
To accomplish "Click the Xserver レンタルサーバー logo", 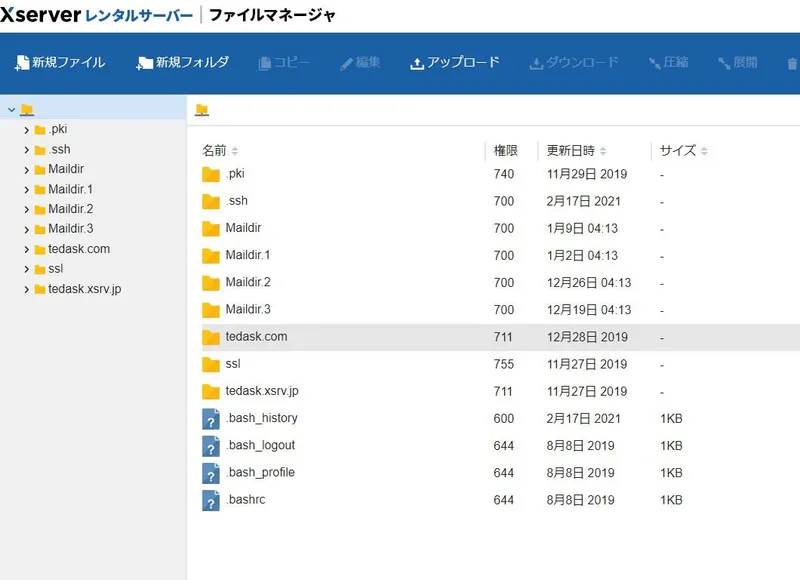I will (96, 15).
